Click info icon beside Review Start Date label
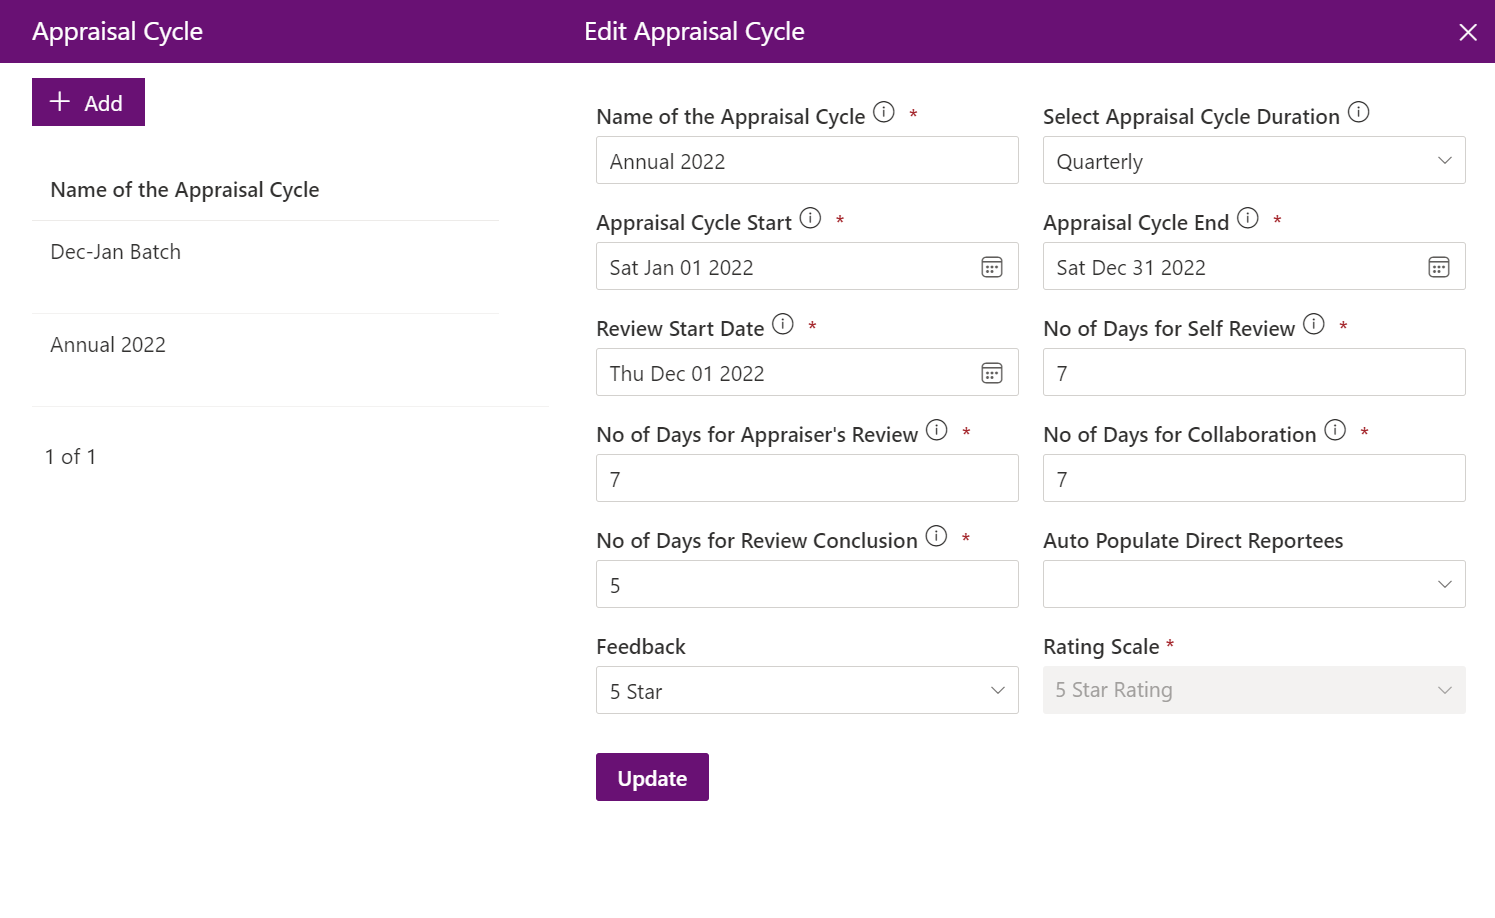Screen dimensions: 1495x918 [783, 324]
